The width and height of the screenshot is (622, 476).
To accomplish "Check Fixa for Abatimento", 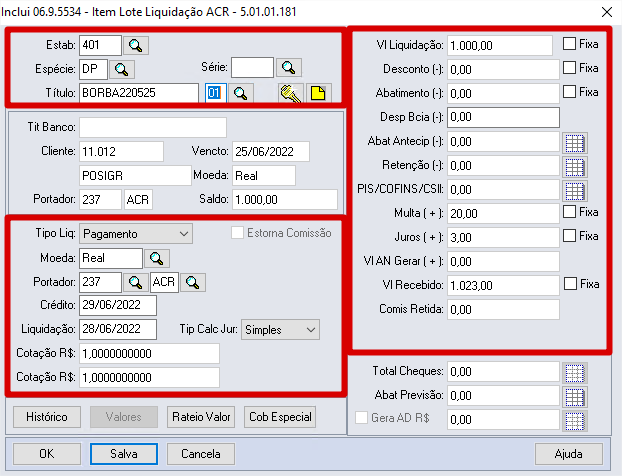I will point(569,92).
